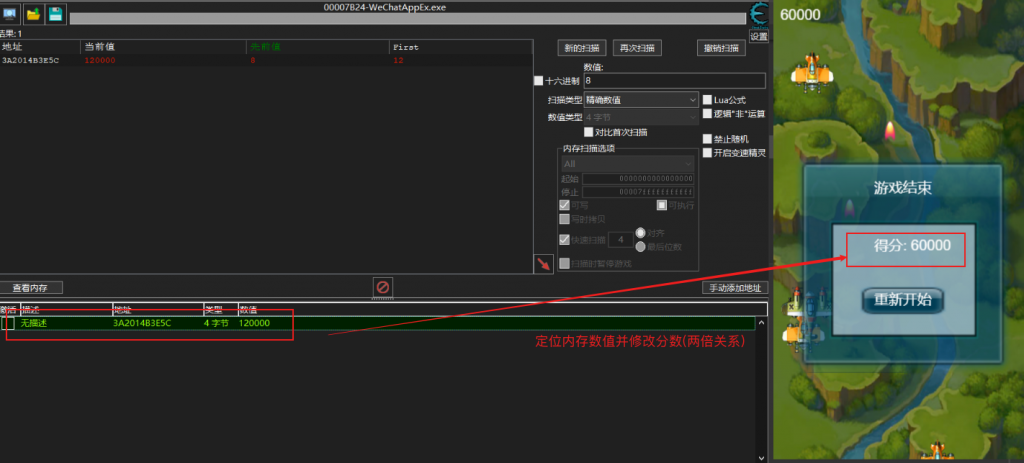Click 得分: 60000 score text in game
1024x463 pixels.
[912, 246]
